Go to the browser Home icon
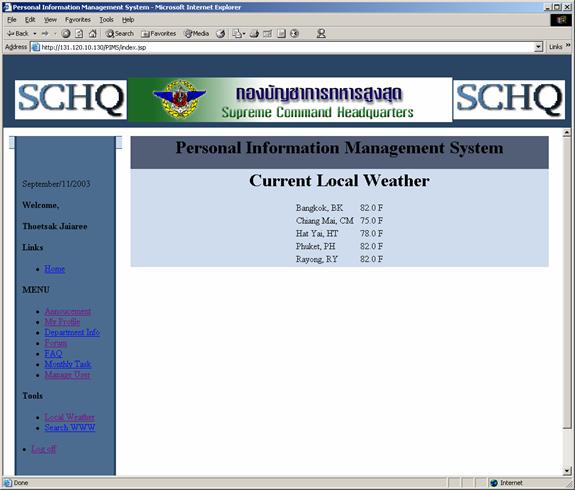This screenshot has width=575, height=490. click(x=92, y=34)
